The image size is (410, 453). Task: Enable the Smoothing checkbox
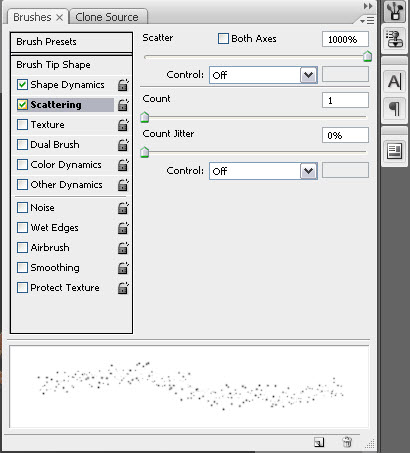pyautogui.click(x=22, y=268)
